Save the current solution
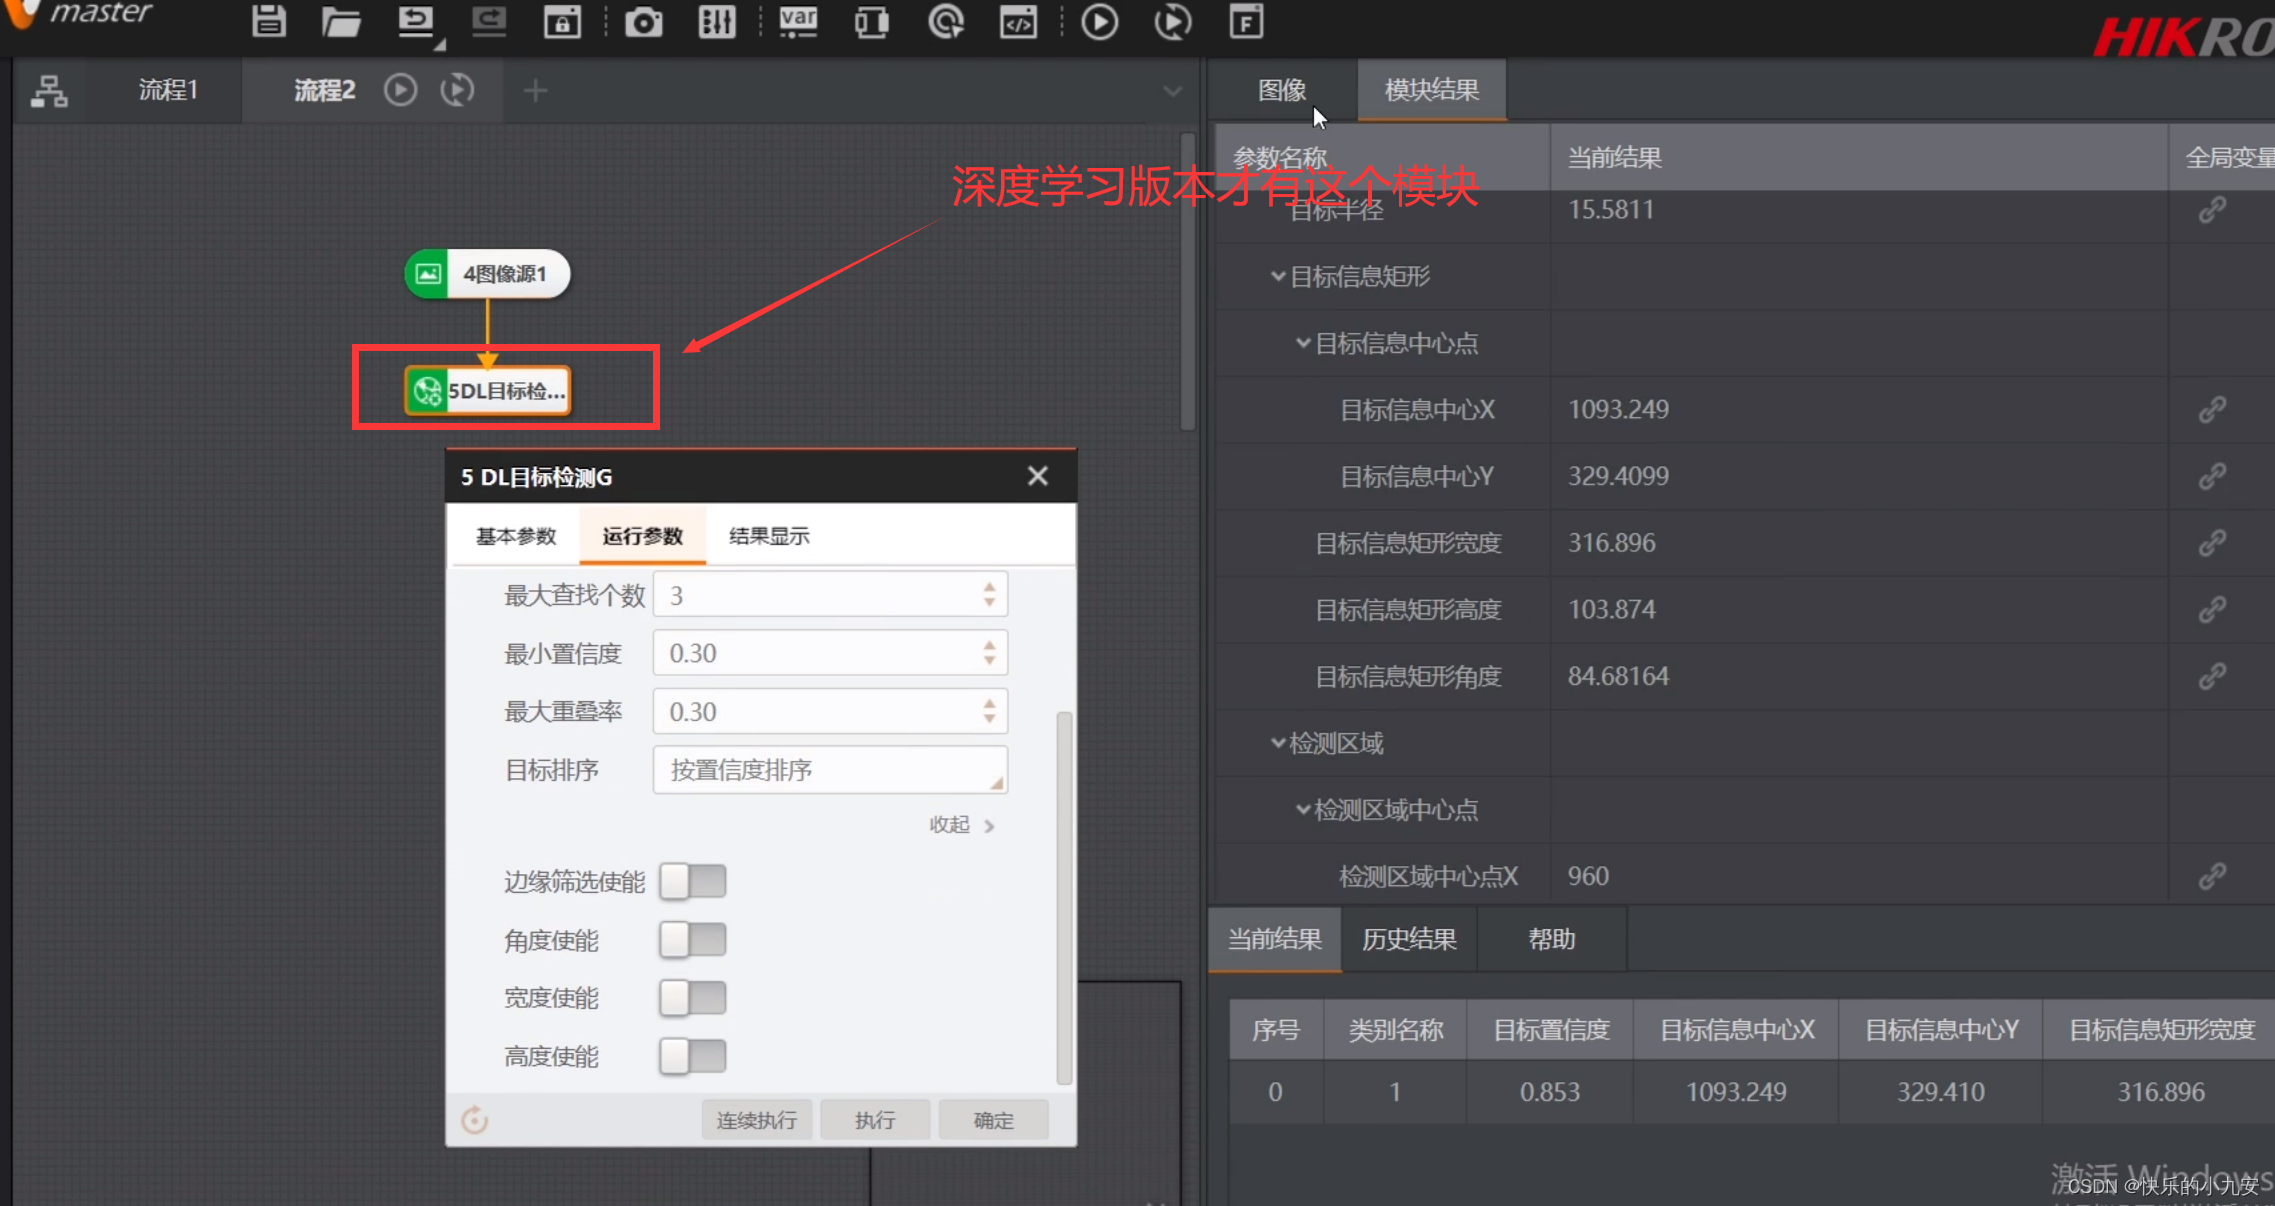Viewport: 2275px width, 1206px height. 268,21
